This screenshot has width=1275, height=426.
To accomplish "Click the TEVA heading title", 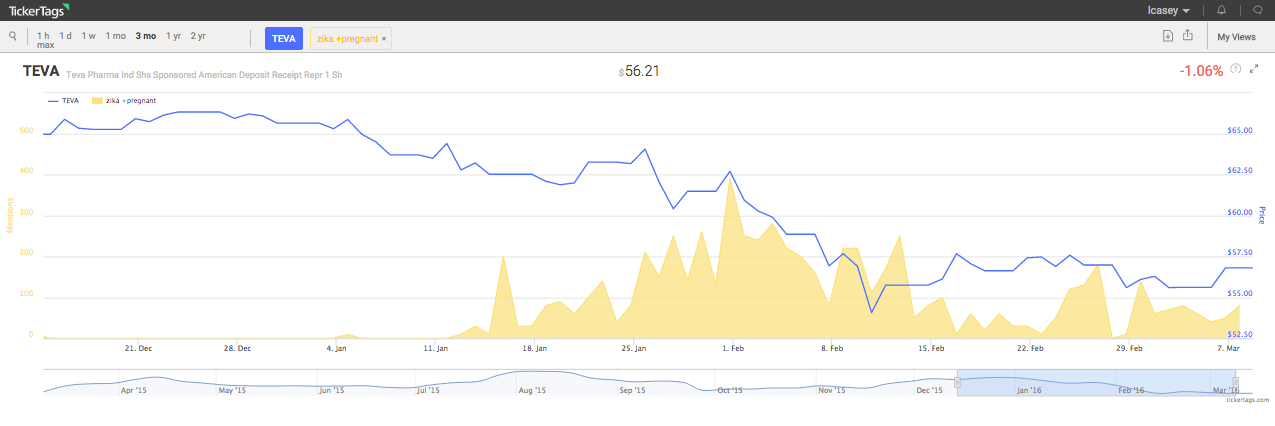I will (x=40, y=71).
